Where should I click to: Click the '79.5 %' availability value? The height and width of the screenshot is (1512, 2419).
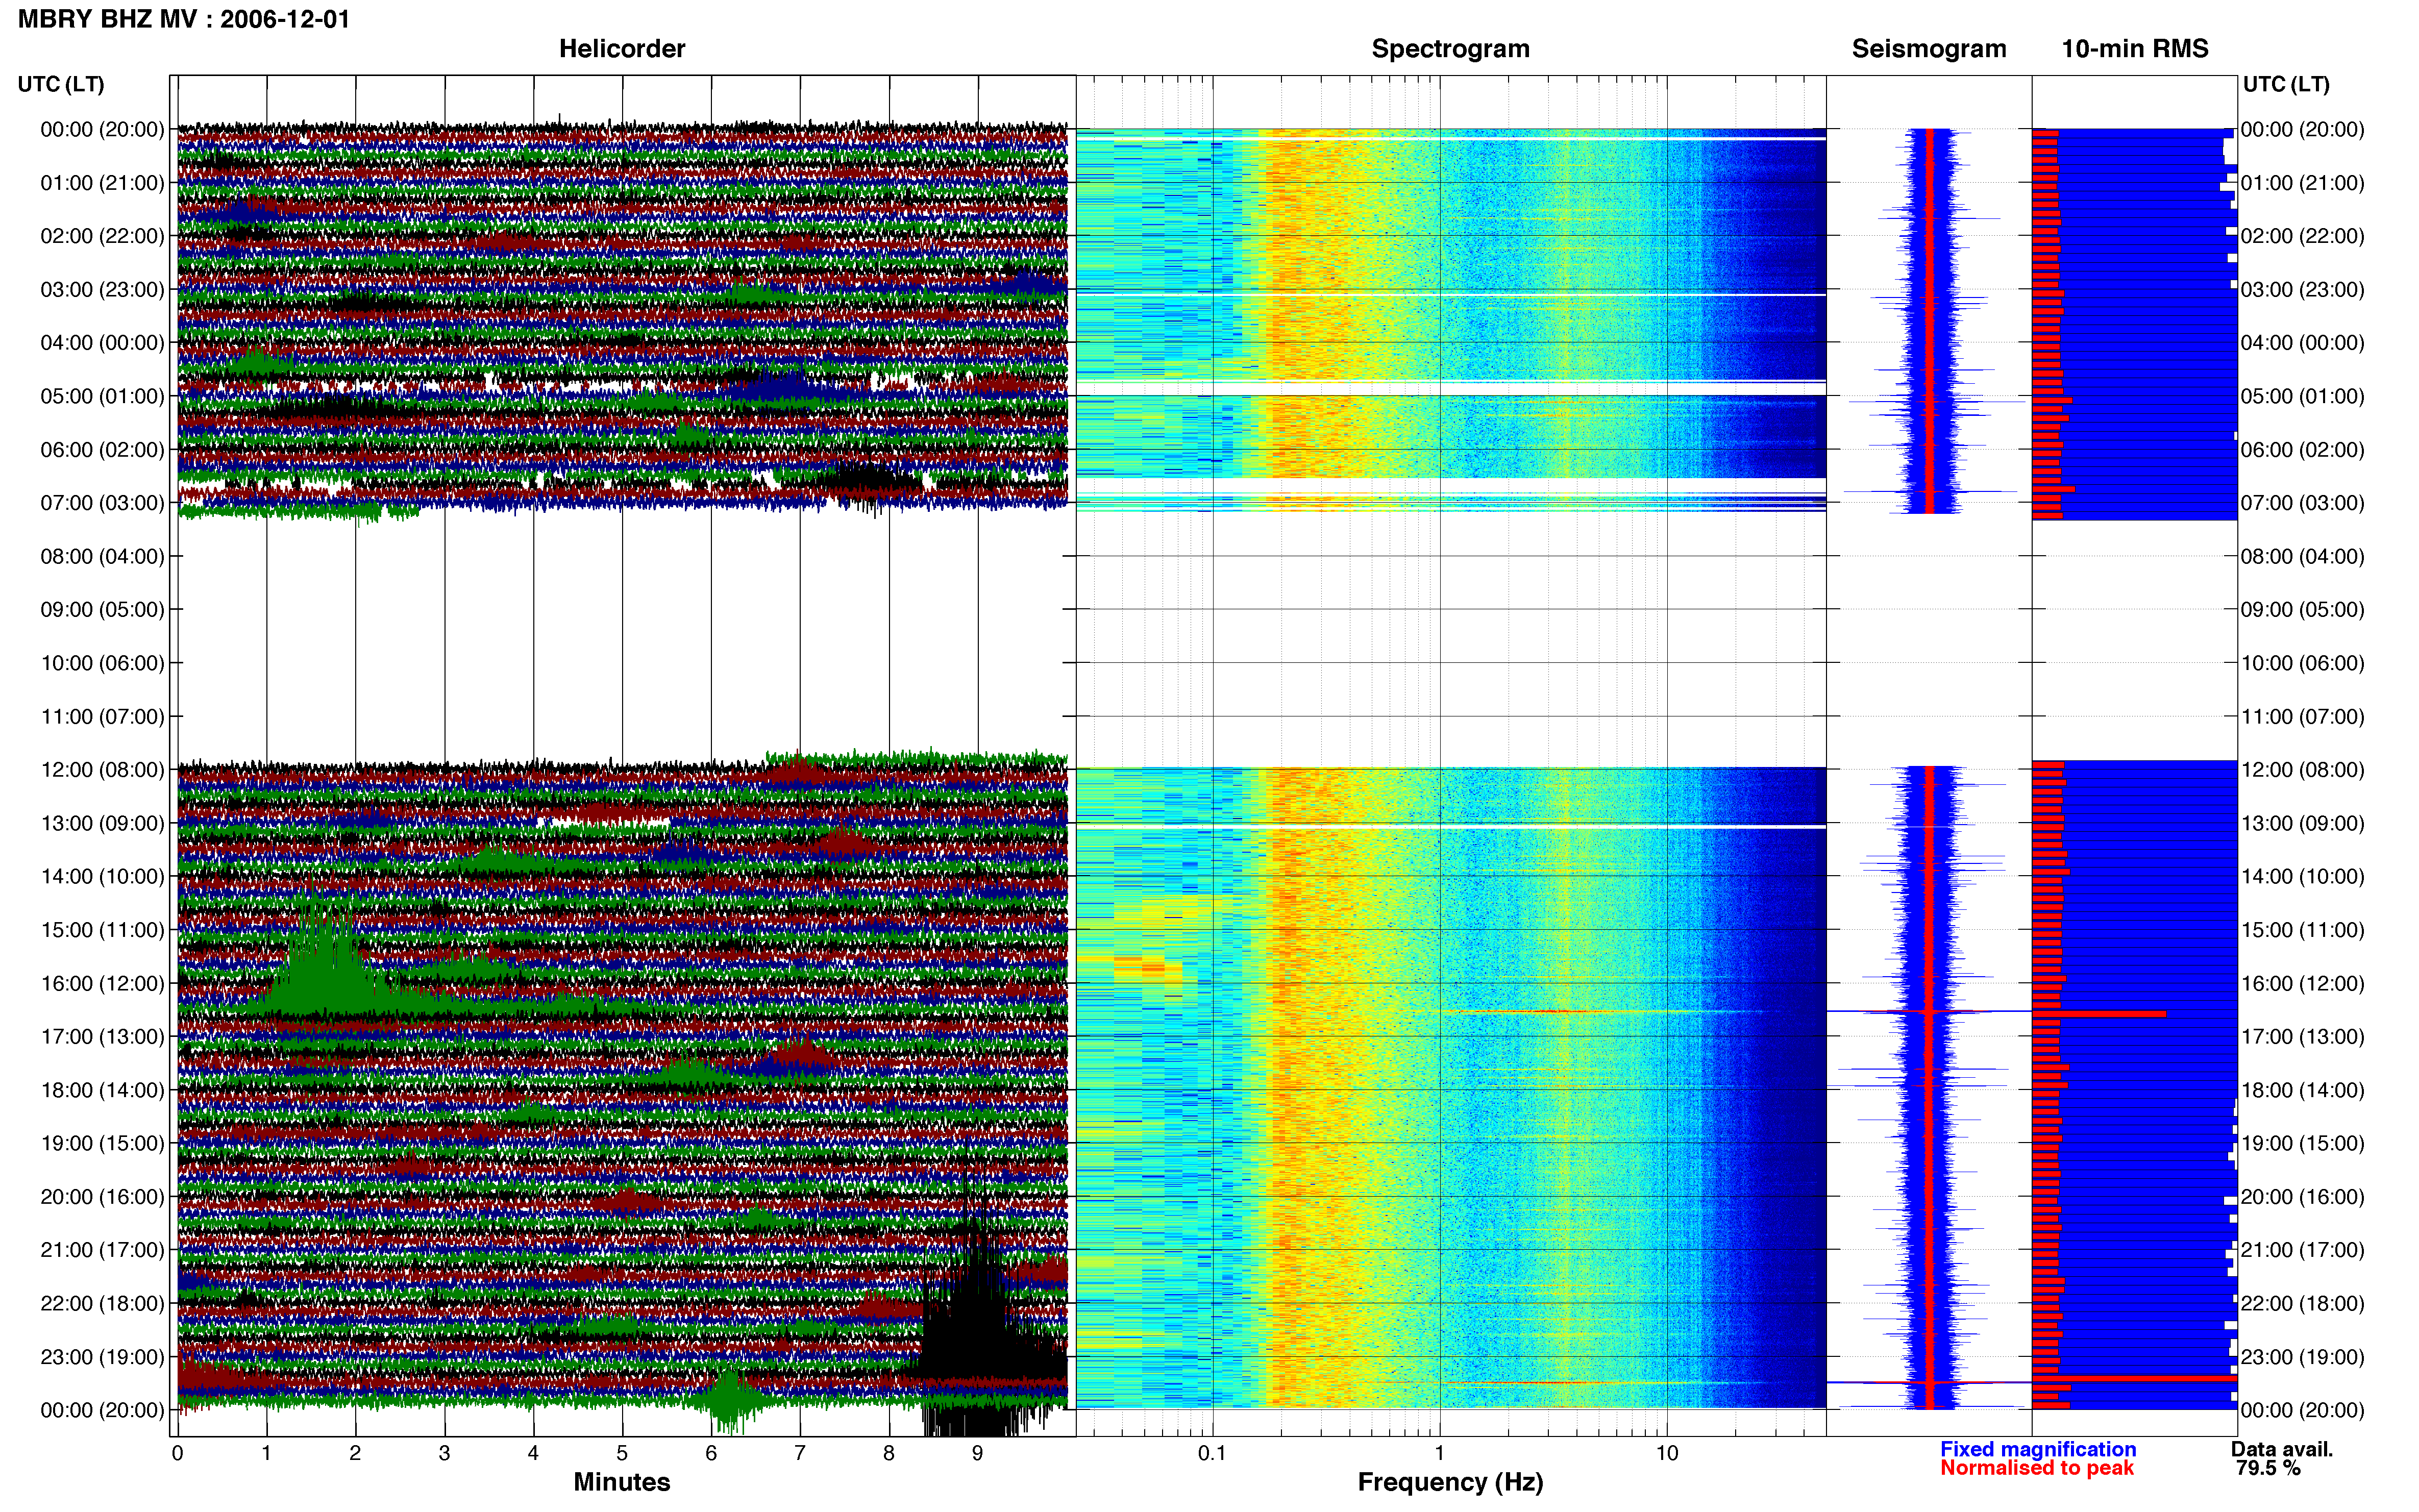coord(2268,1468)
